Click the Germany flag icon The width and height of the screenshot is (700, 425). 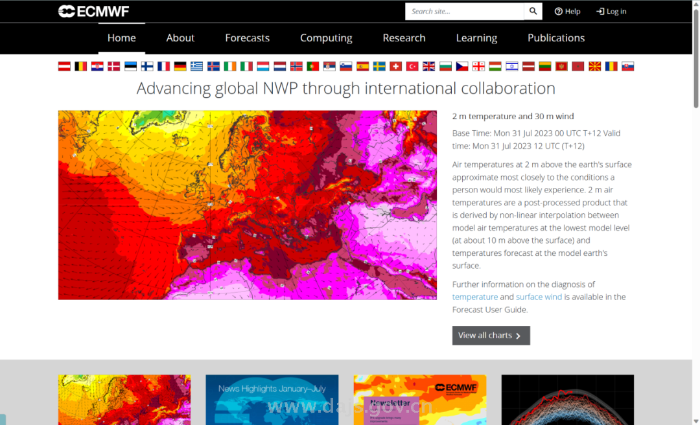(180, 67)
